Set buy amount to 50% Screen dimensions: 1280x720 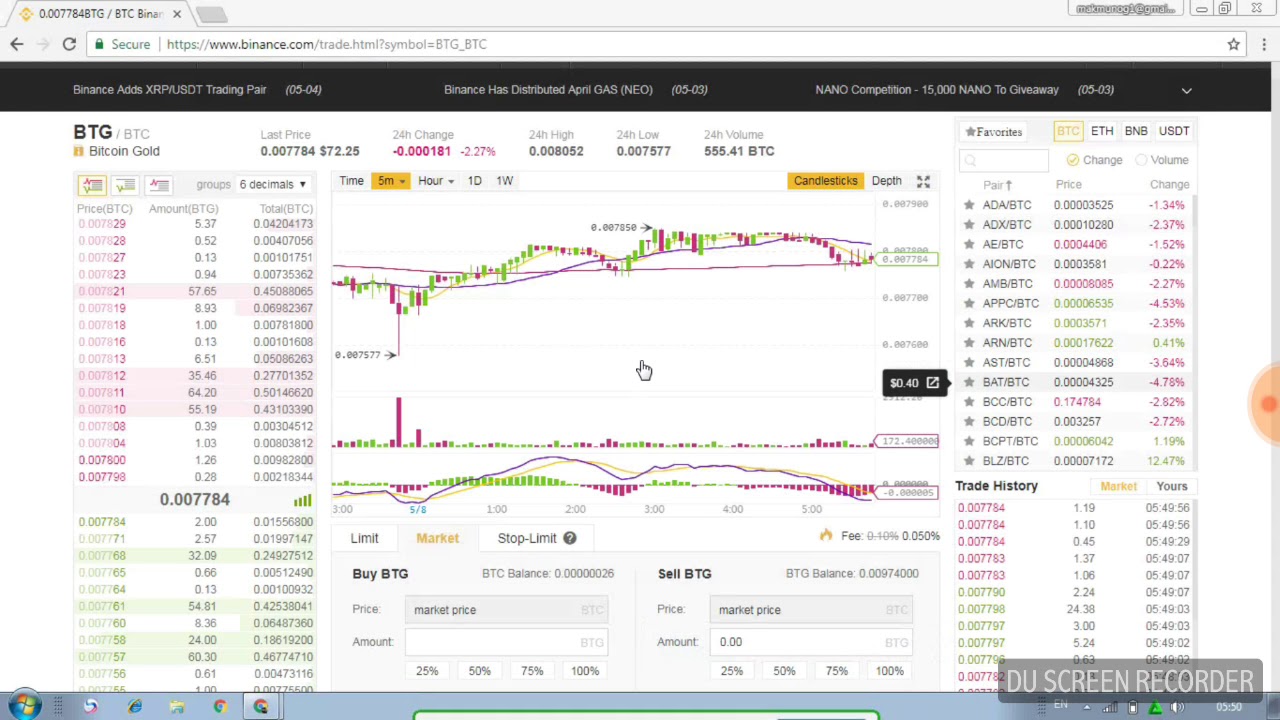pos(479,671)
